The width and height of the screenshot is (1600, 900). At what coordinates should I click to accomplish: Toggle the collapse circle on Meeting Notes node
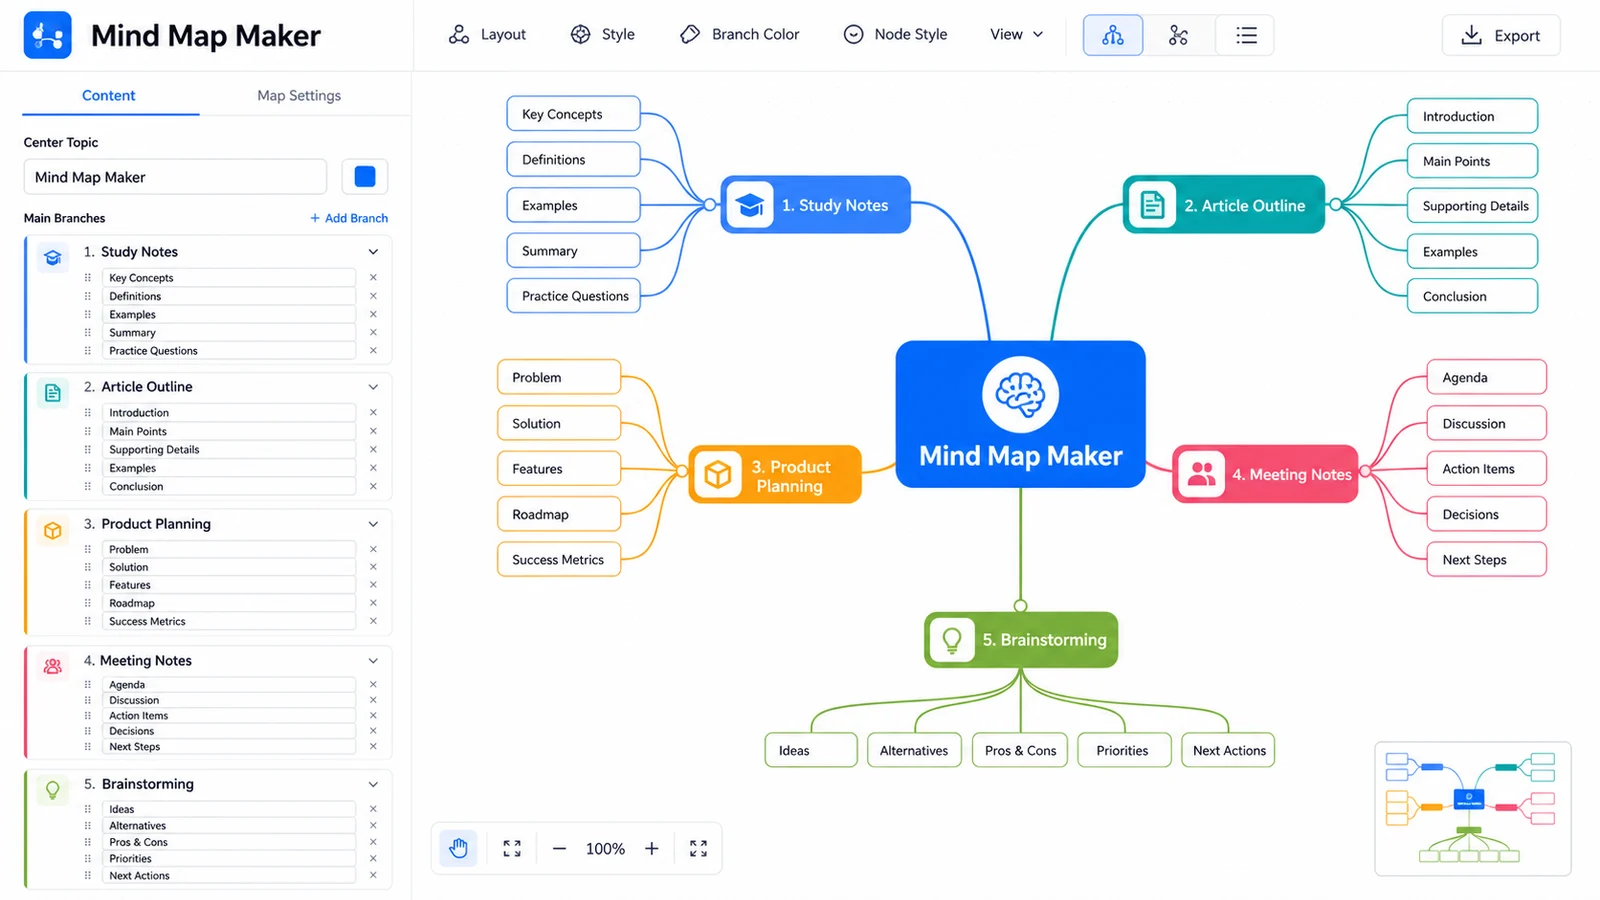click(1366, 471)
